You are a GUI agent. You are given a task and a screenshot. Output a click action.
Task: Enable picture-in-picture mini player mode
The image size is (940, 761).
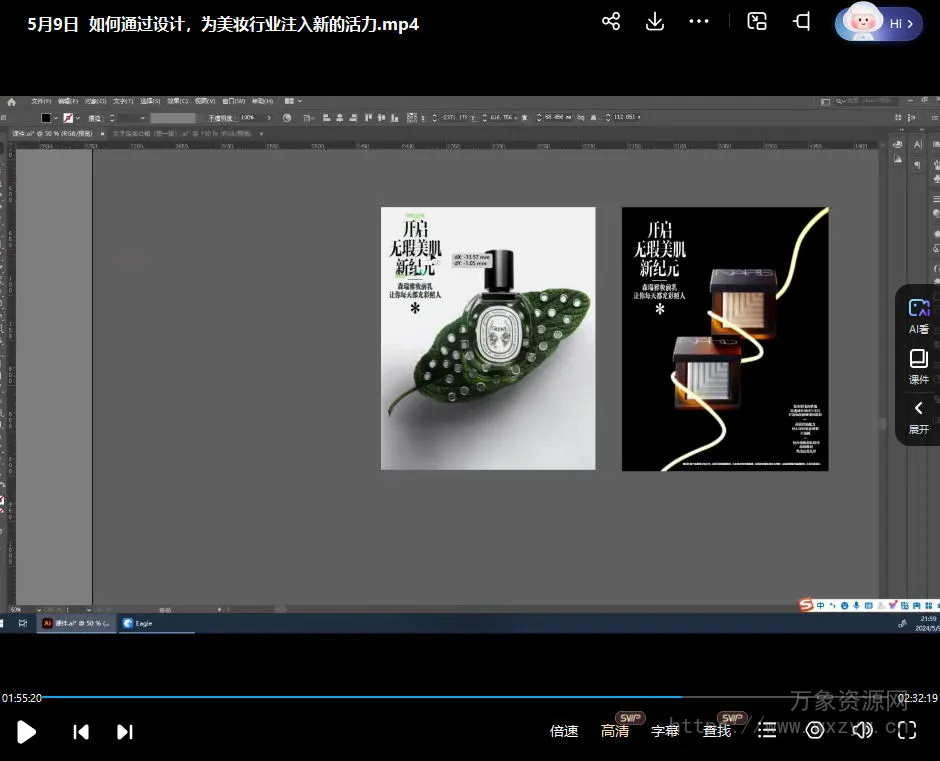(757, 22)
